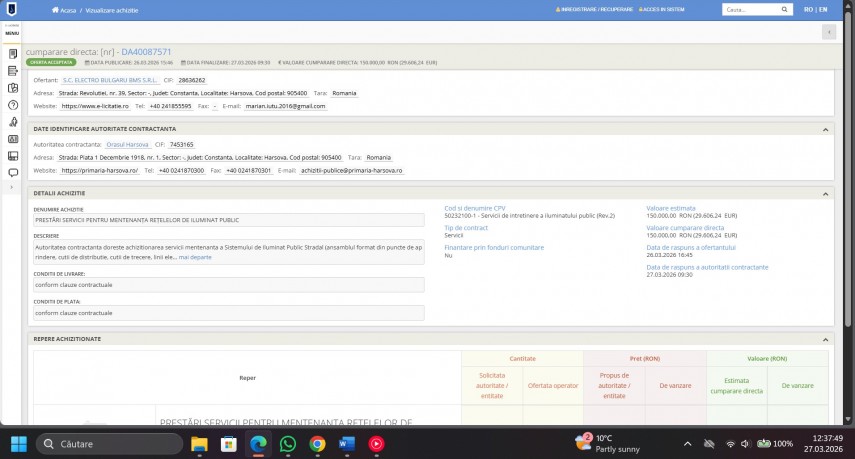Click the Acasa home icon

pos(55,9)
